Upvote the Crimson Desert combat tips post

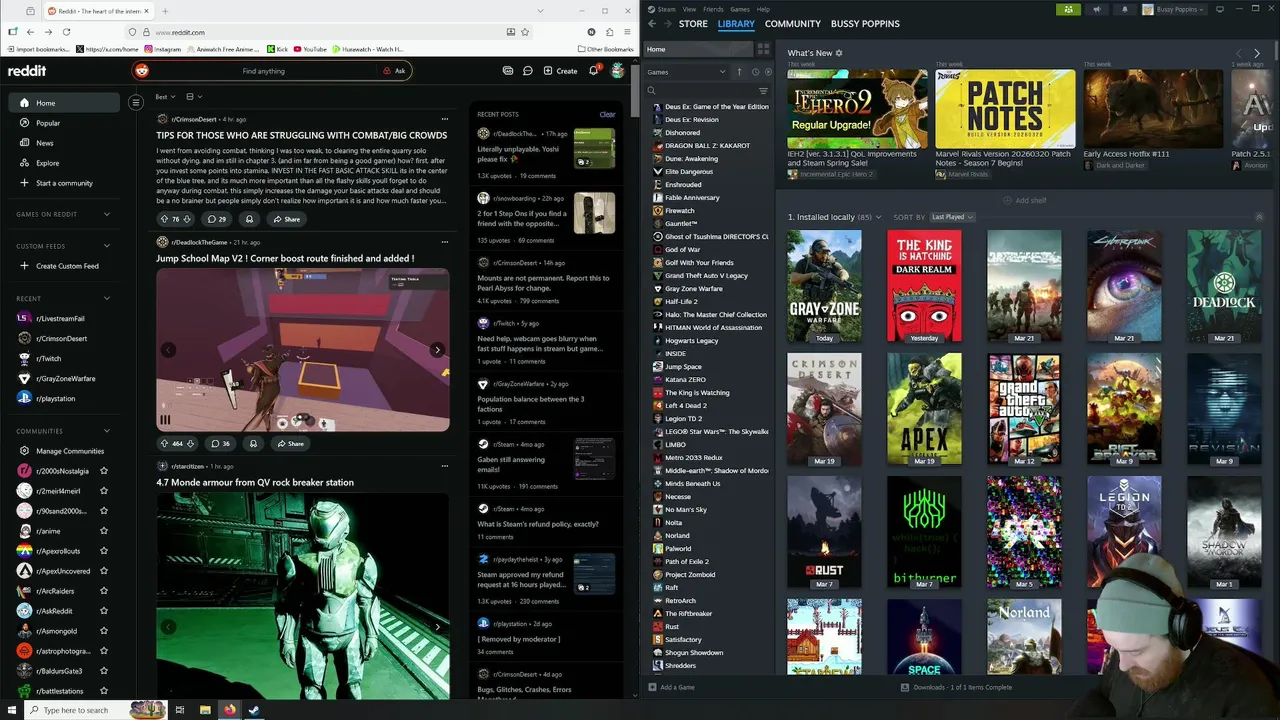(164, 219)
